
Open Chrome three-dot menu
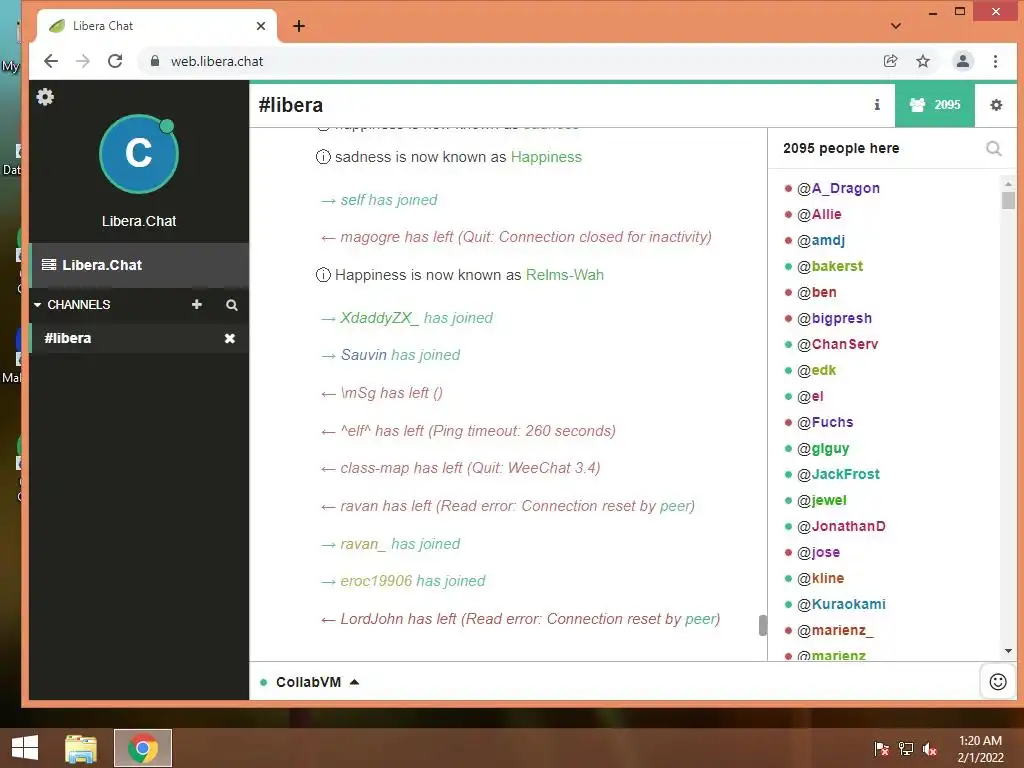click(995, 61)
